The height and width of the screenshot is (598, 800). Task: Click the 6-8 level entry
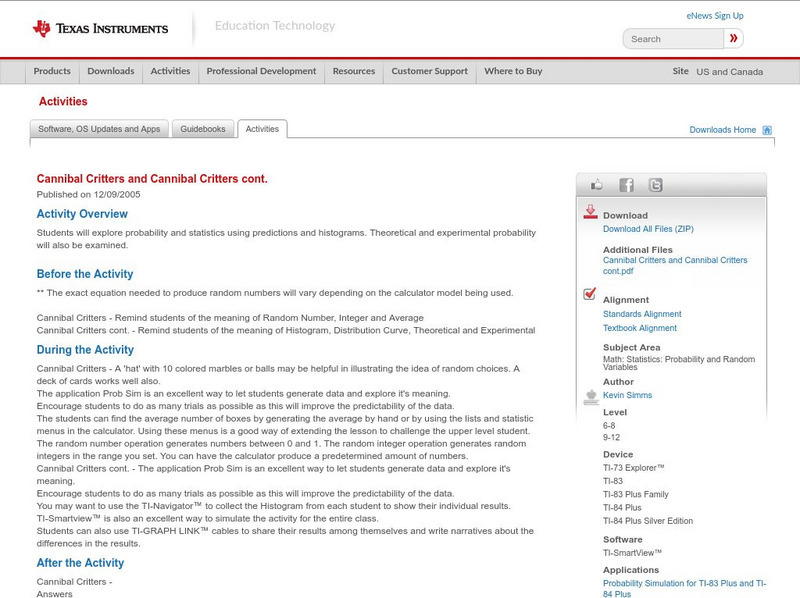609,426
